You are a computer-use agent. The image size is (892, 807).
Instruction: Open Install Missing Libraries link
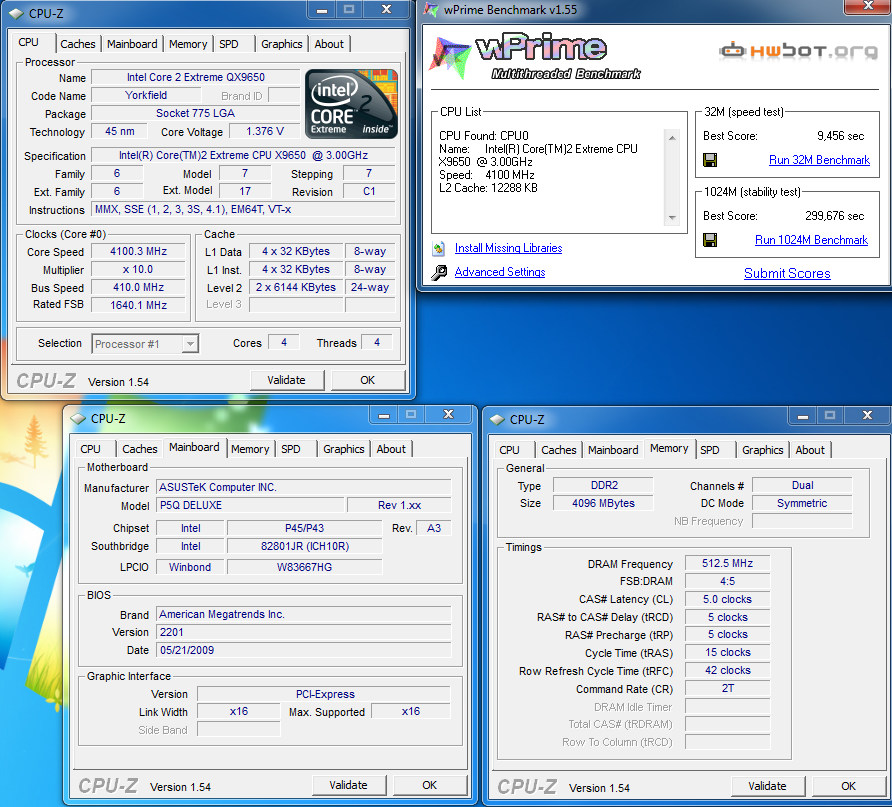(x=509, y=249)
